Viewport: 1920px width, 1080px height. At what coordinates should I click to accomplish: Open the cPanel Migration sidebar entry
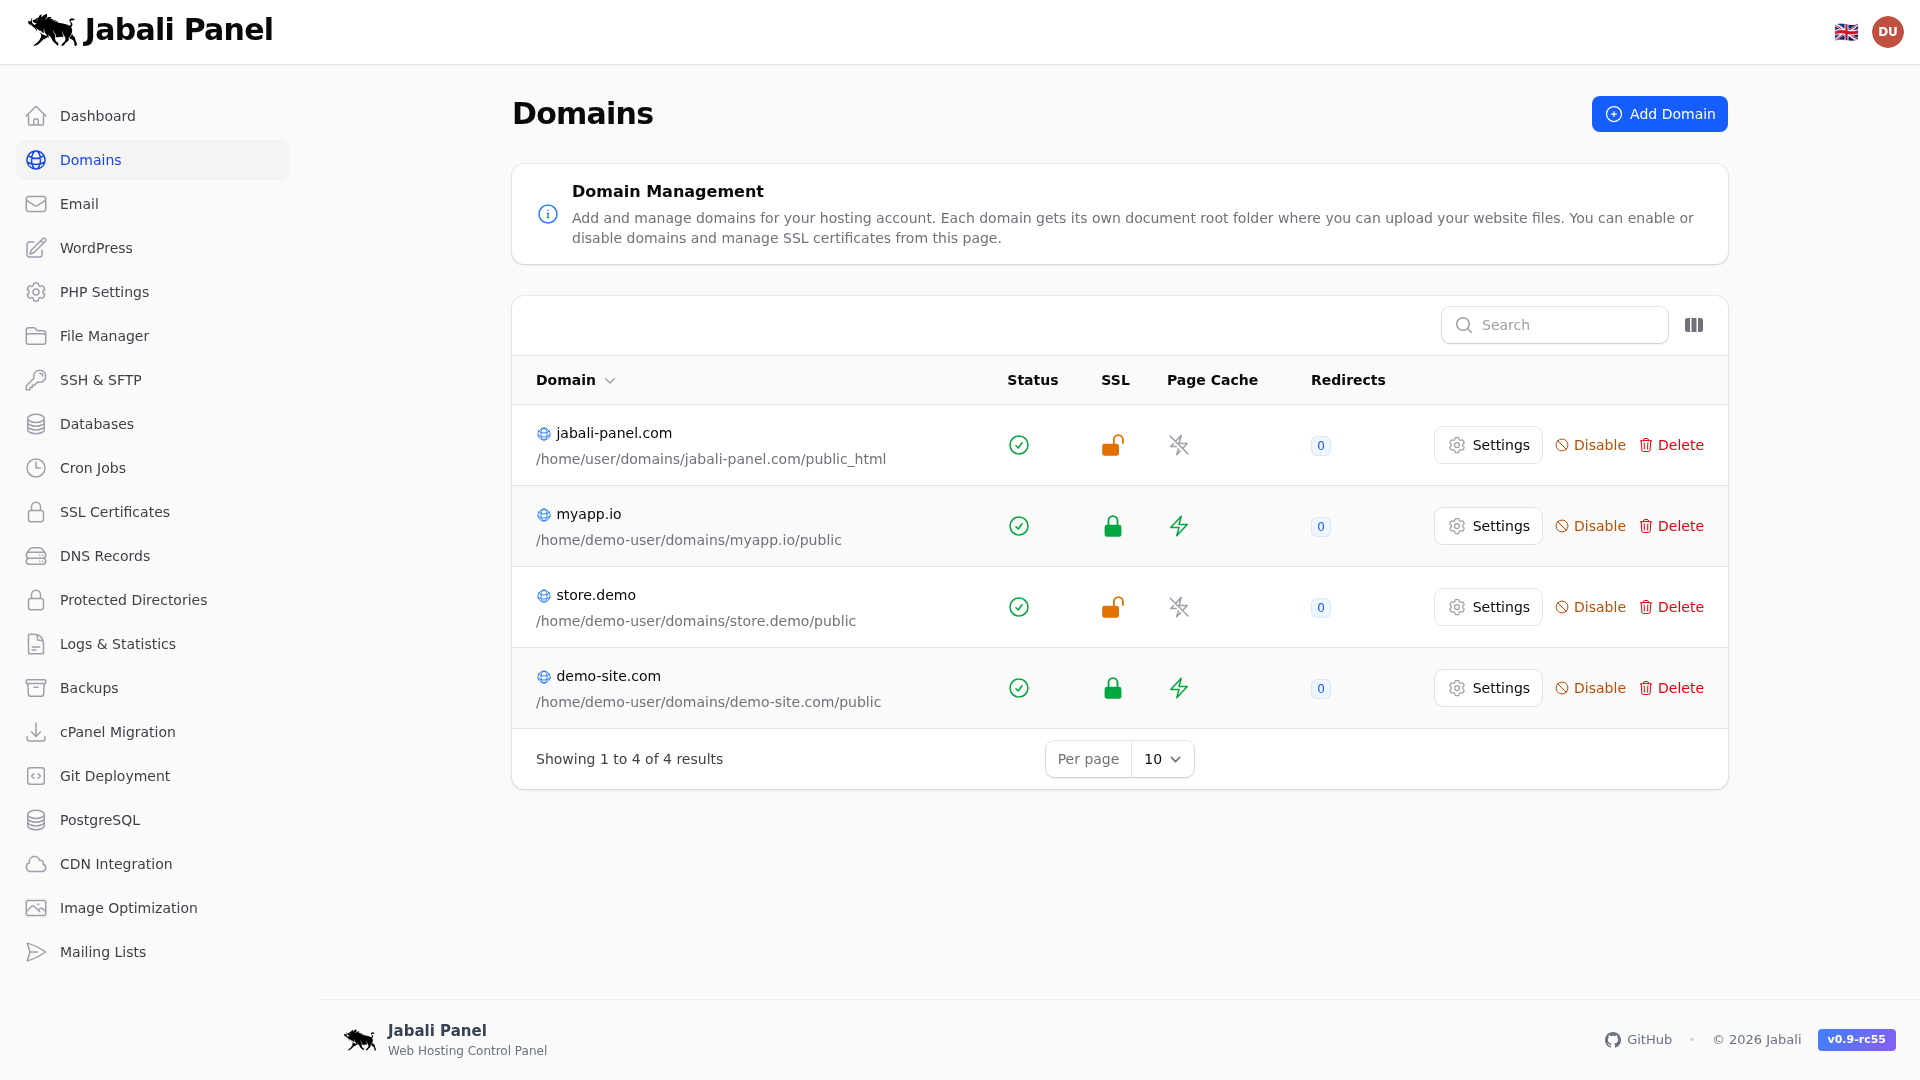[x=116, y=732]
